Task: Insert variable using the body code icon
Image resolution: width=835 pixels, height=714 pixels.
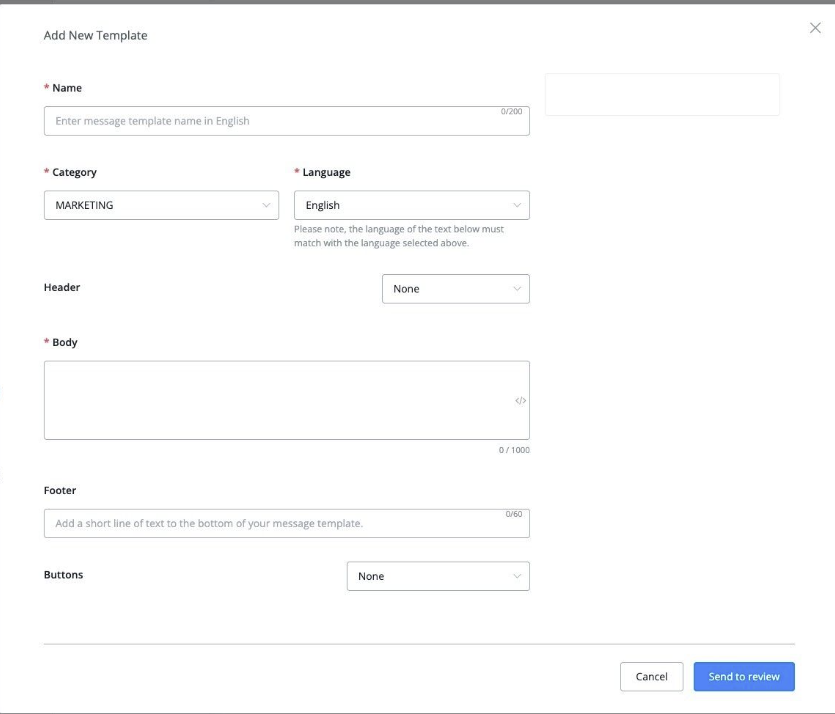Action: click(520, 401)
